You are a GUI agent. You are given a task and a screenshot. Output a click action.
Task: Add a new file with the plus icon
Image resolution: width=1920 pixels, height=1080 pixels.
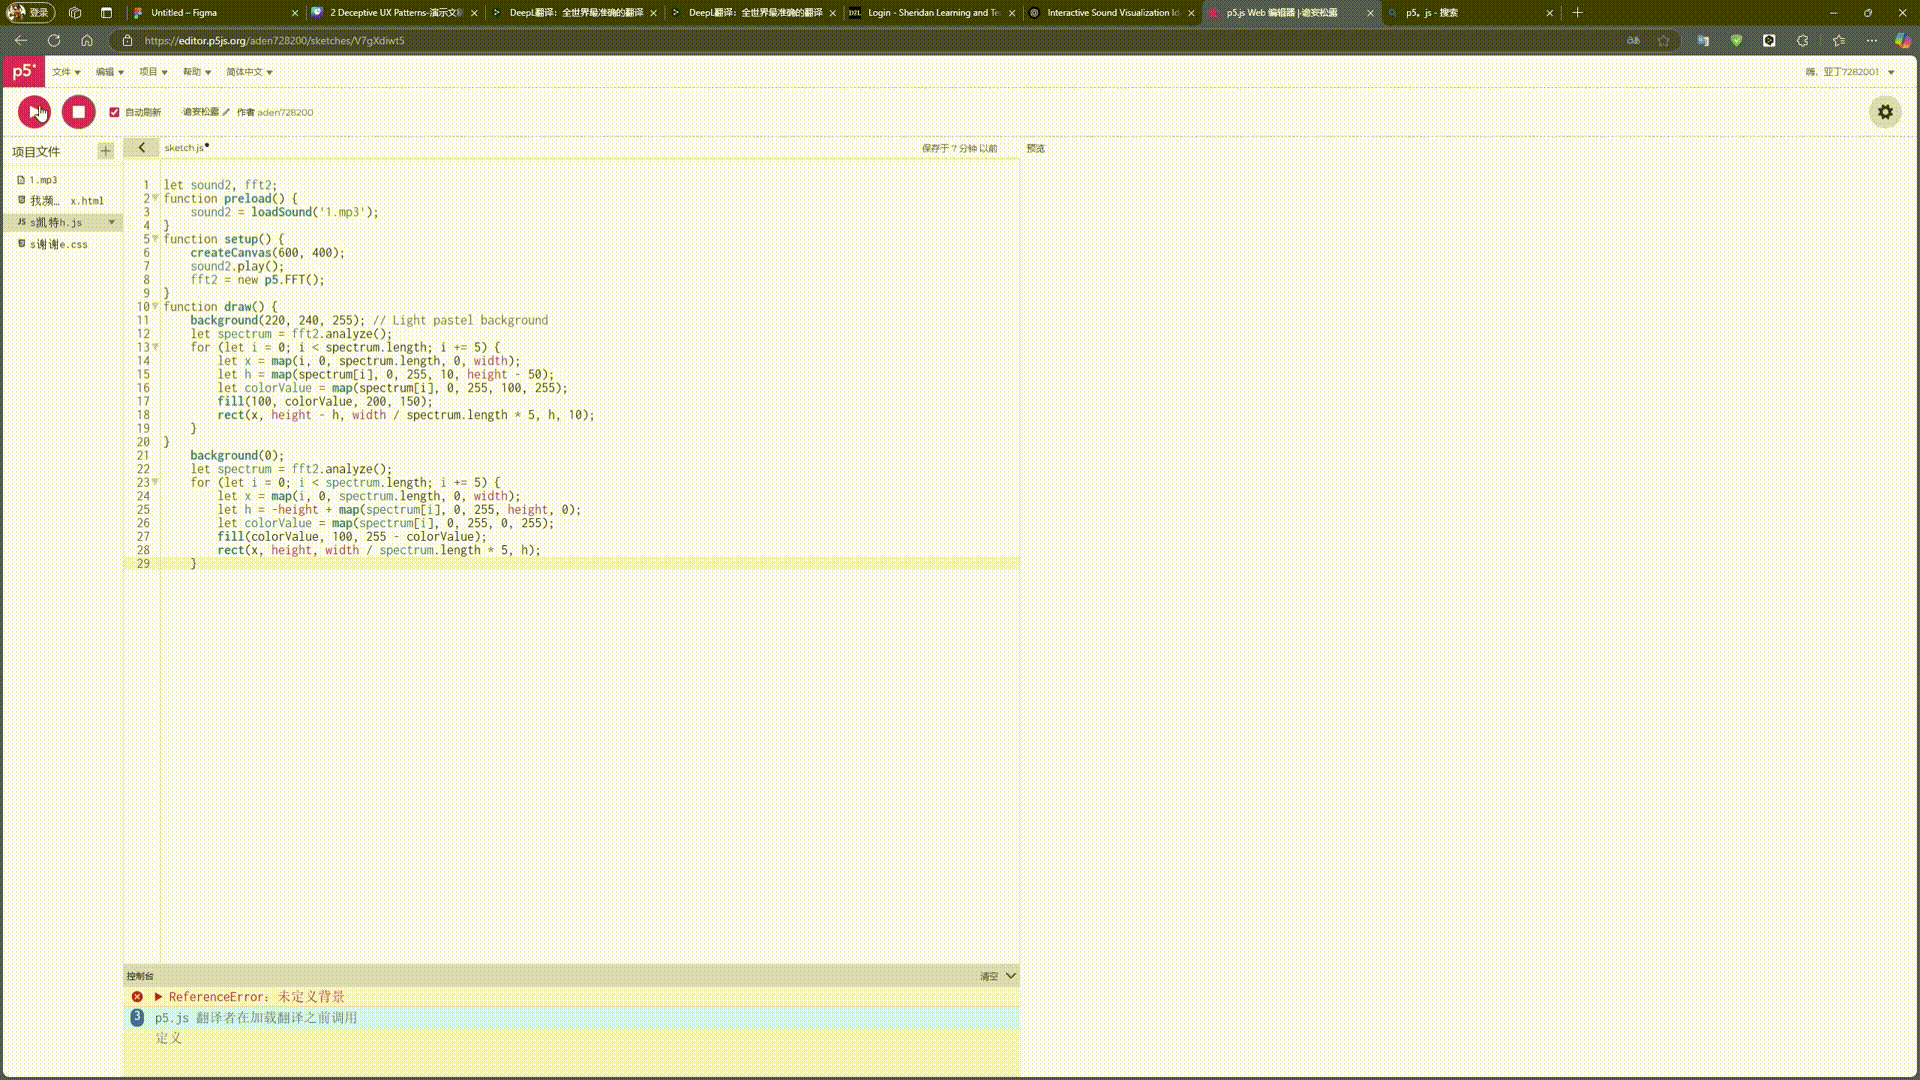105,151
